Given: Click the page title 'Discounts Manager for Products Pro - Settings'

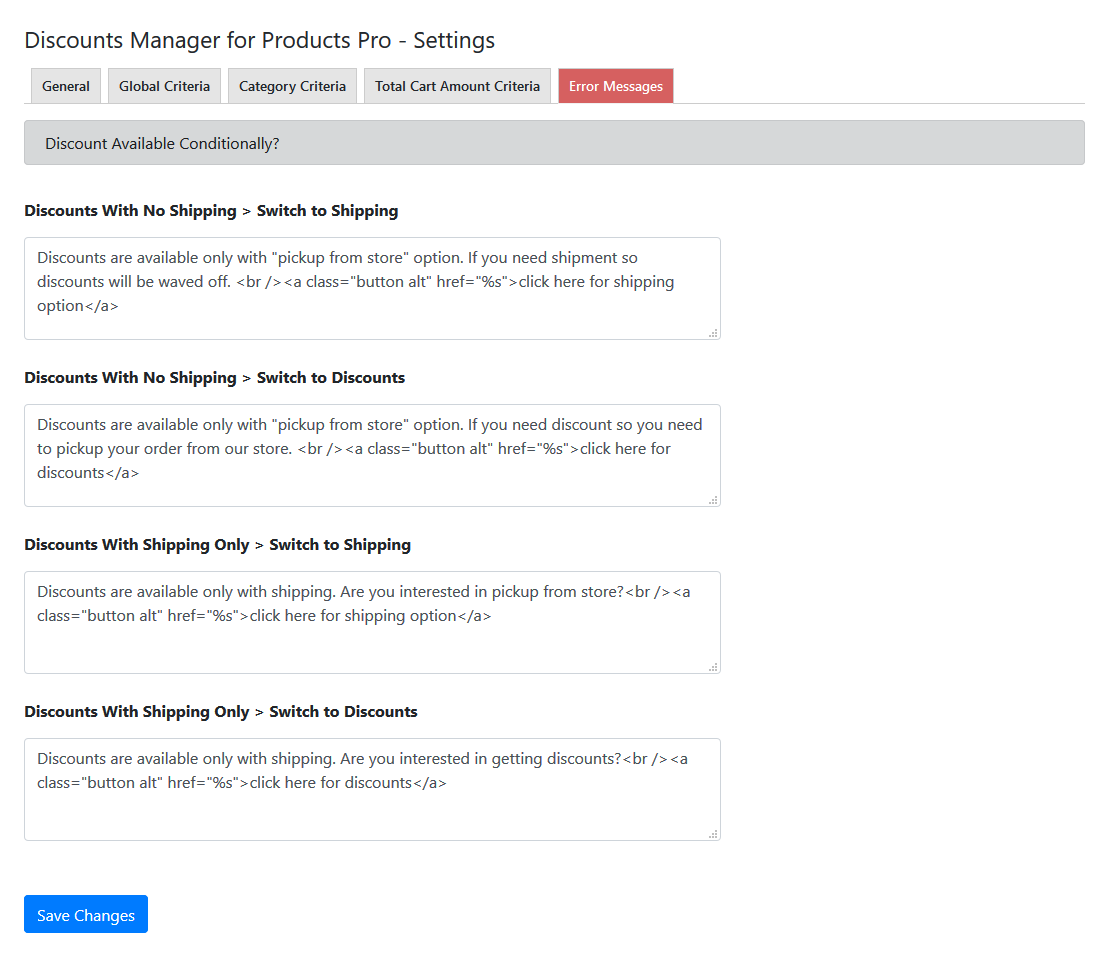Looking at the screenshot, I should [259, 40].
